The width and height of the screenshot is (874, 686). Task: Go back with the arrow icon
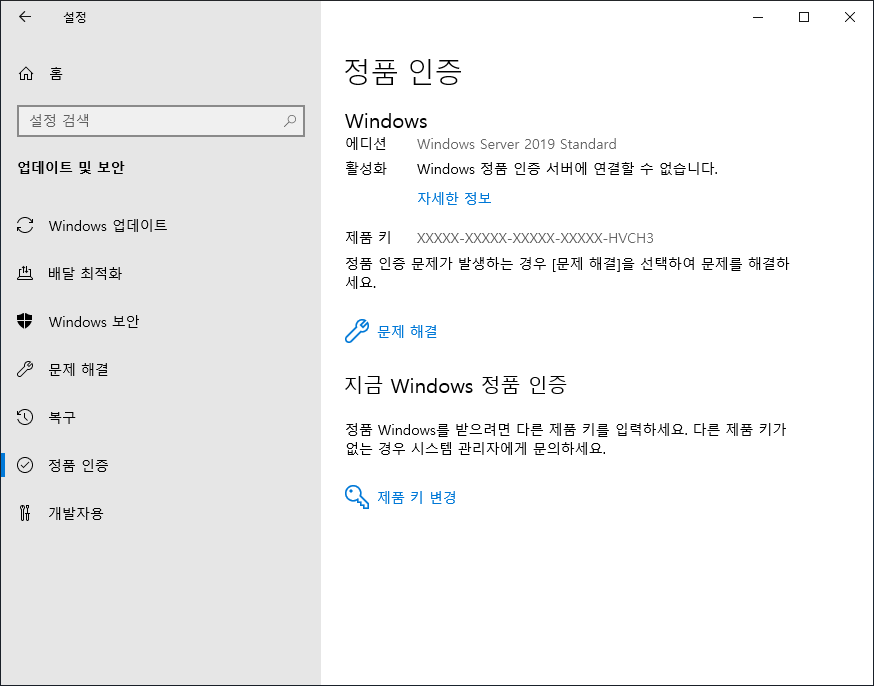click(25, 17)
